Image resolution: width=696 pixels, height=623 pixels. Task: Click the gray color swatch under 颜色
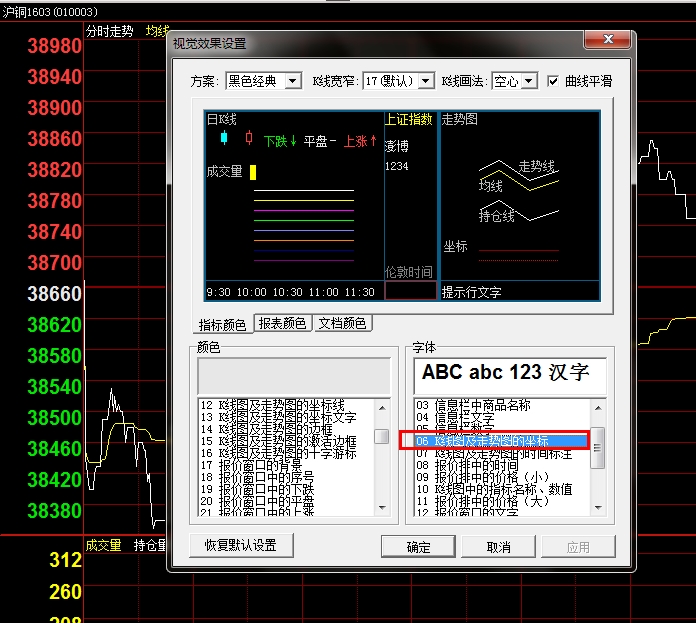[x=294, y=376]
